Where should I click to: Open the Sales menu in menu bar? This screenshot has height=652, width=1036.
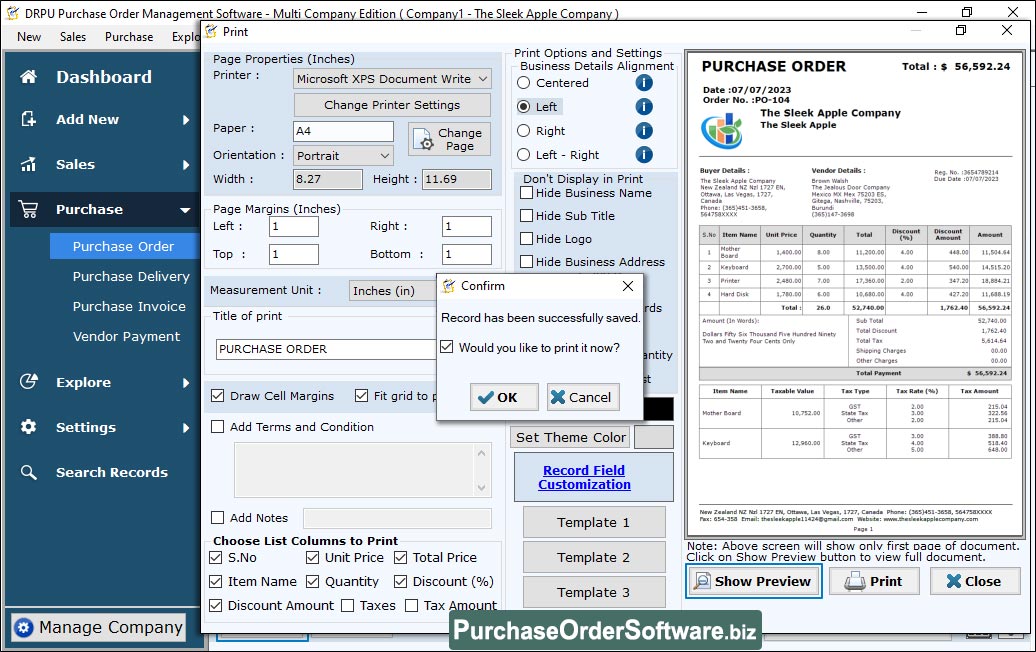pyautogui.click(x=73, y=37)
